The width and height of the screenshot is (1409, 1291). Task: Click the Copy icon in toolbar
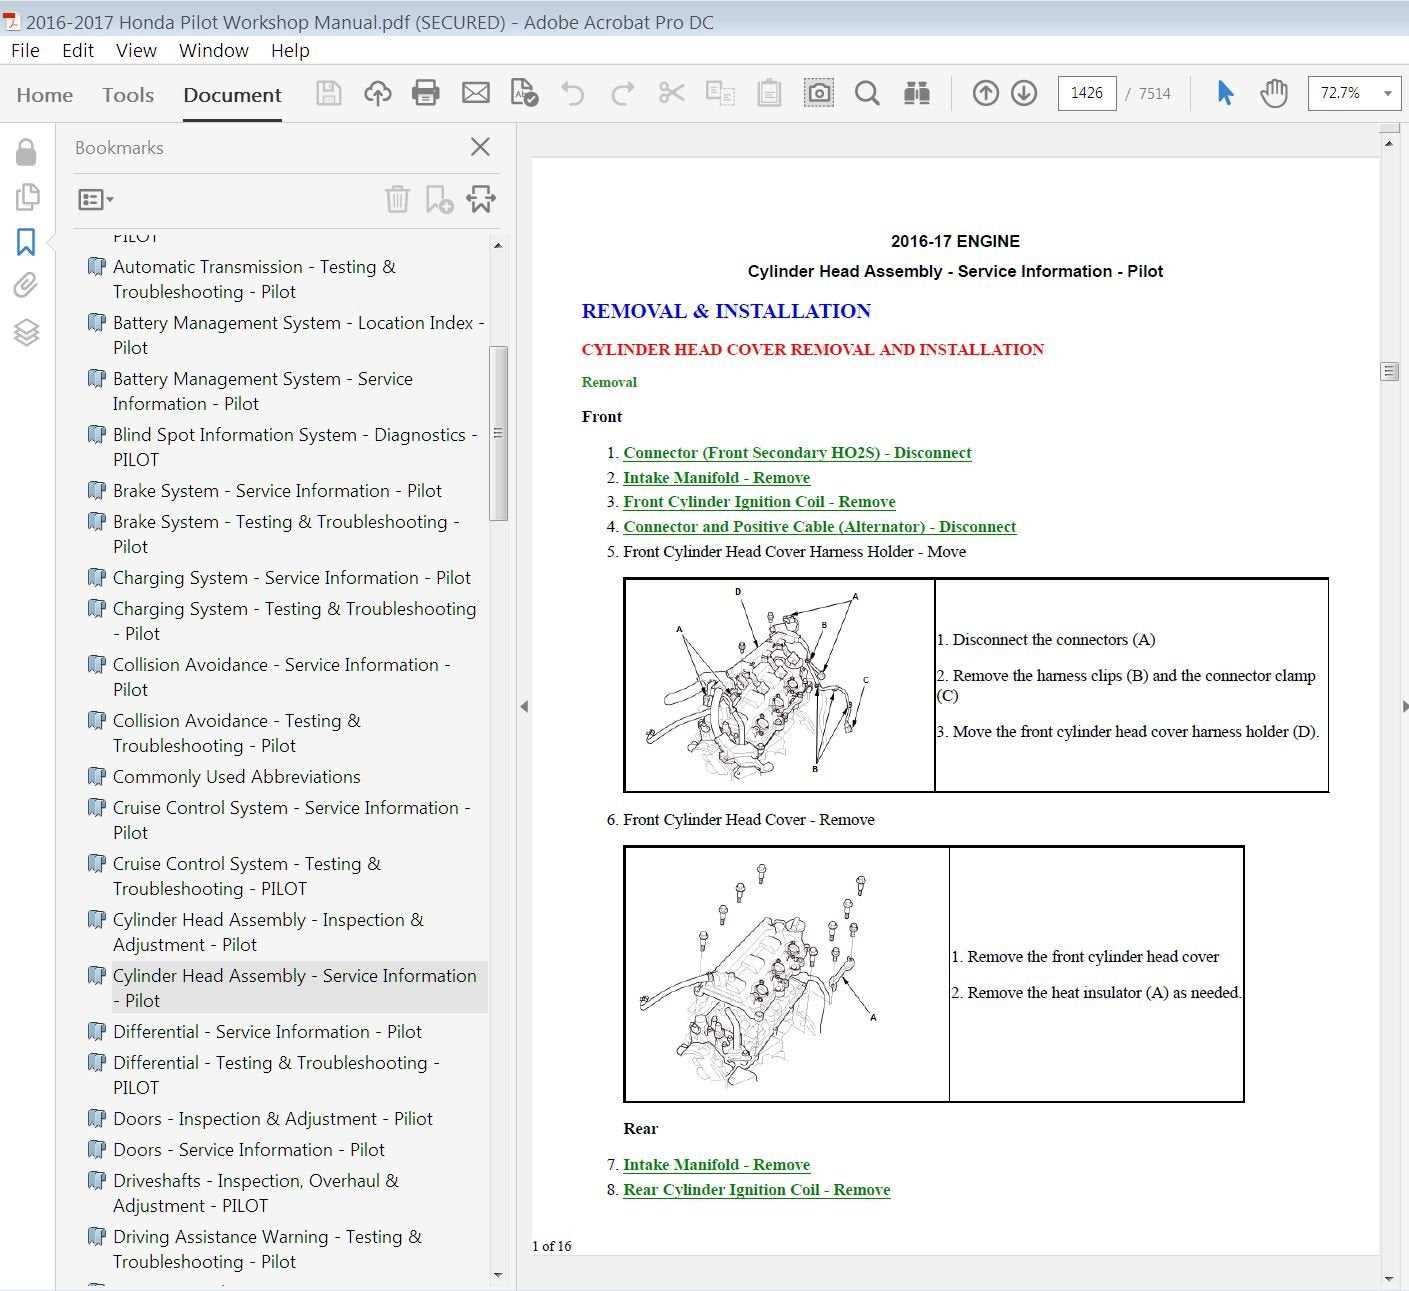pyautogui.click(x=720, y=93)
